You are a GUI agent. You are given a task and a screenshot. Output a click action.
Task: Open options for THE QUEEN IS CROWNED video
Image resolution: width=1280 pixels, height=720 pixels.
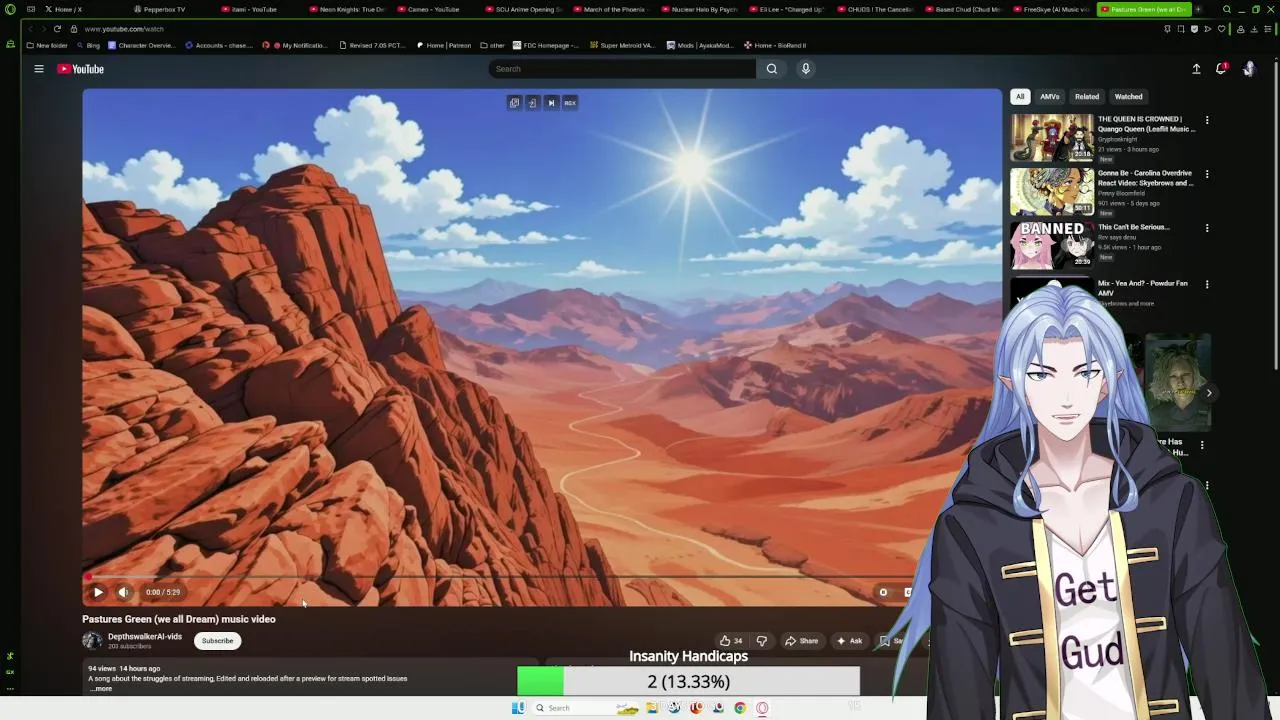[1207, 120]
